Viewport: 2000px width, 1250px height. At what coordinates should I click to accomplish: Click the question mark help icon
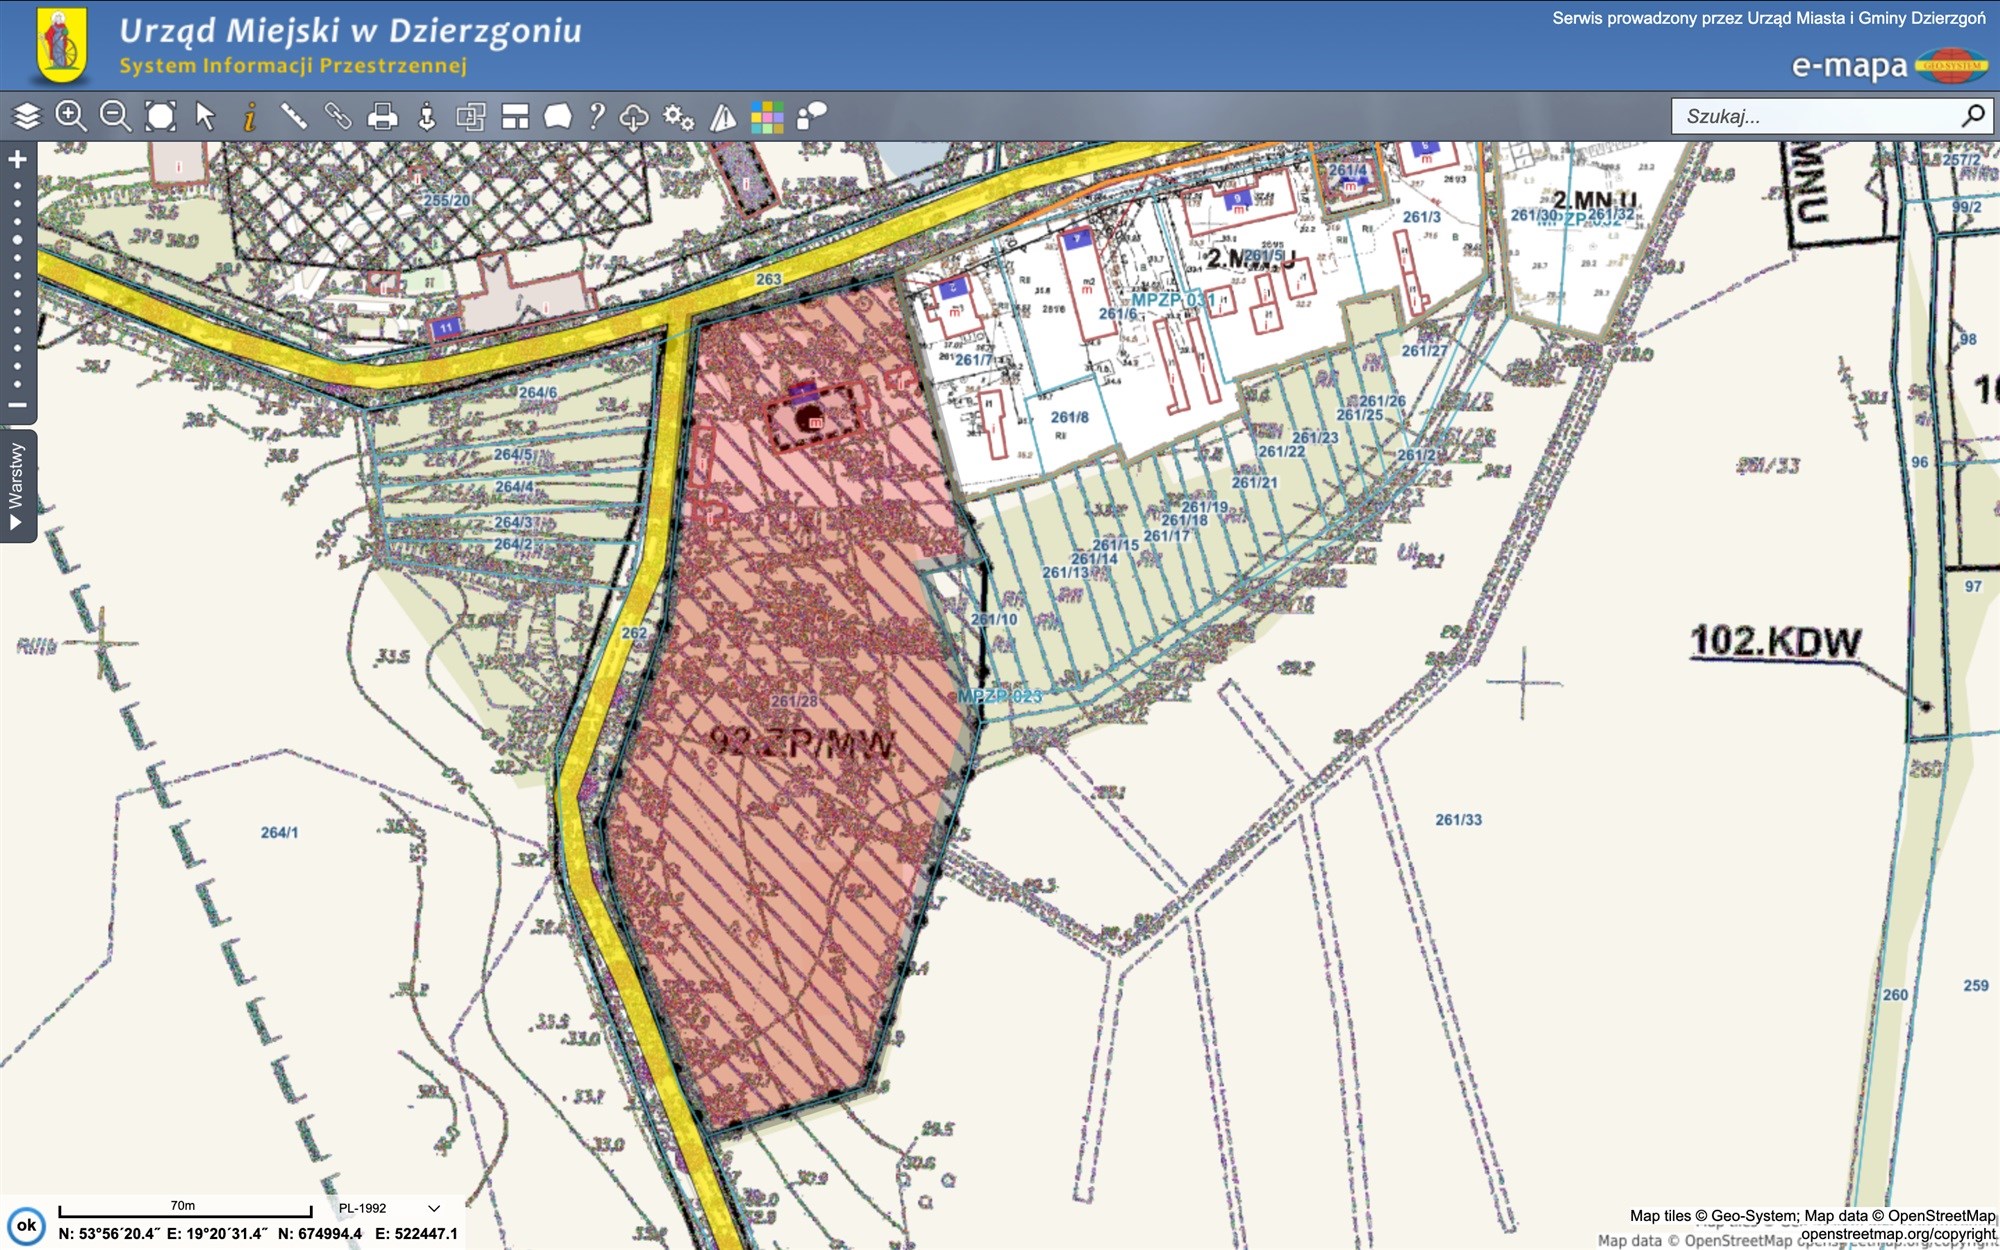click(x=596, y=117)
